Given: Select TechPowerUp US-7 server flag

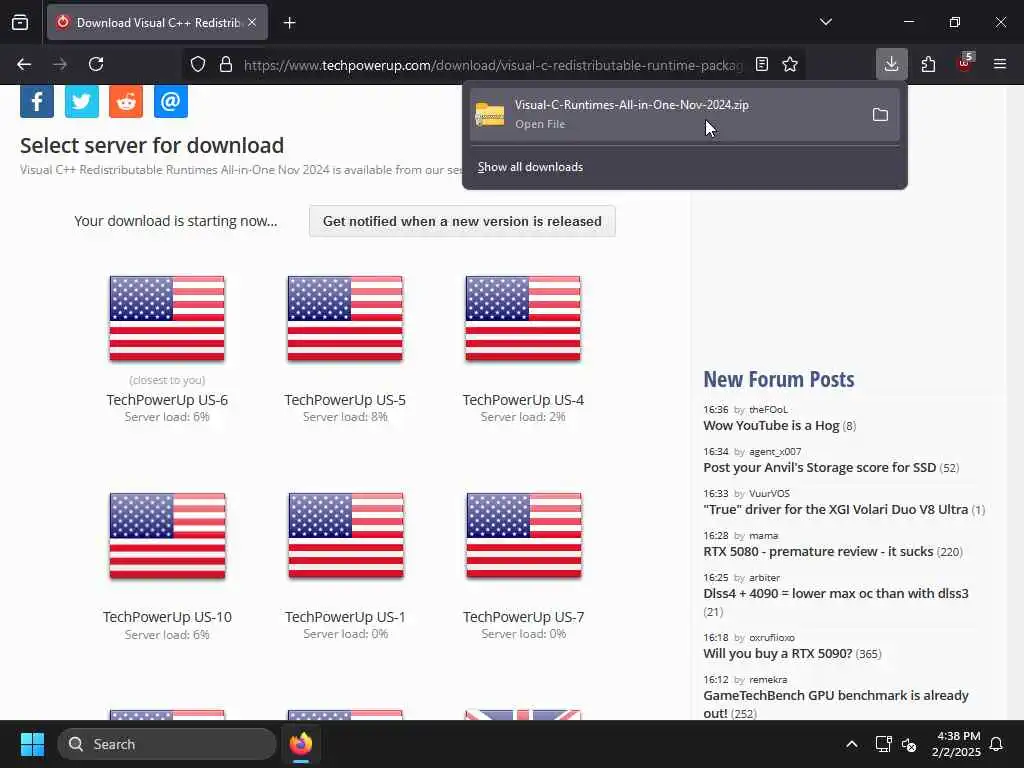Looking at the screenshot, I should click(x=524, y=536).
